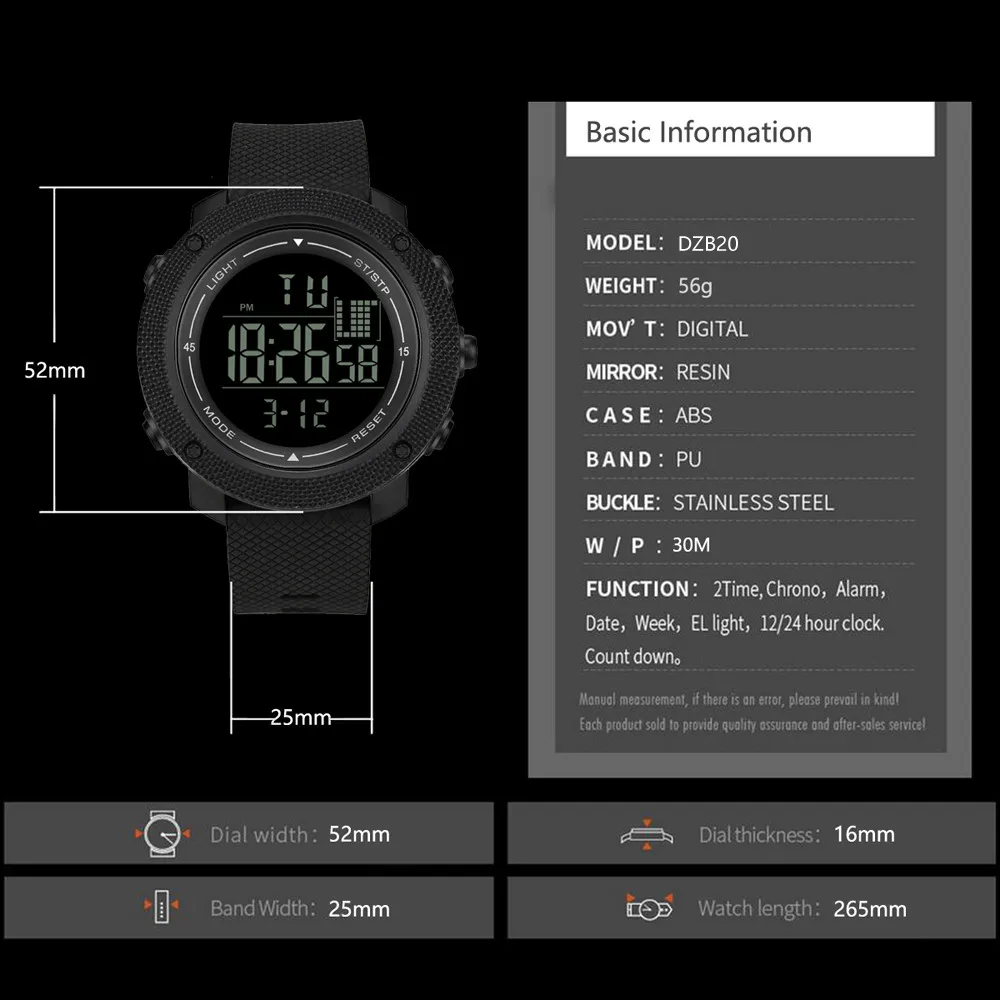Click the WEIGHT label

tap(625, 286)
